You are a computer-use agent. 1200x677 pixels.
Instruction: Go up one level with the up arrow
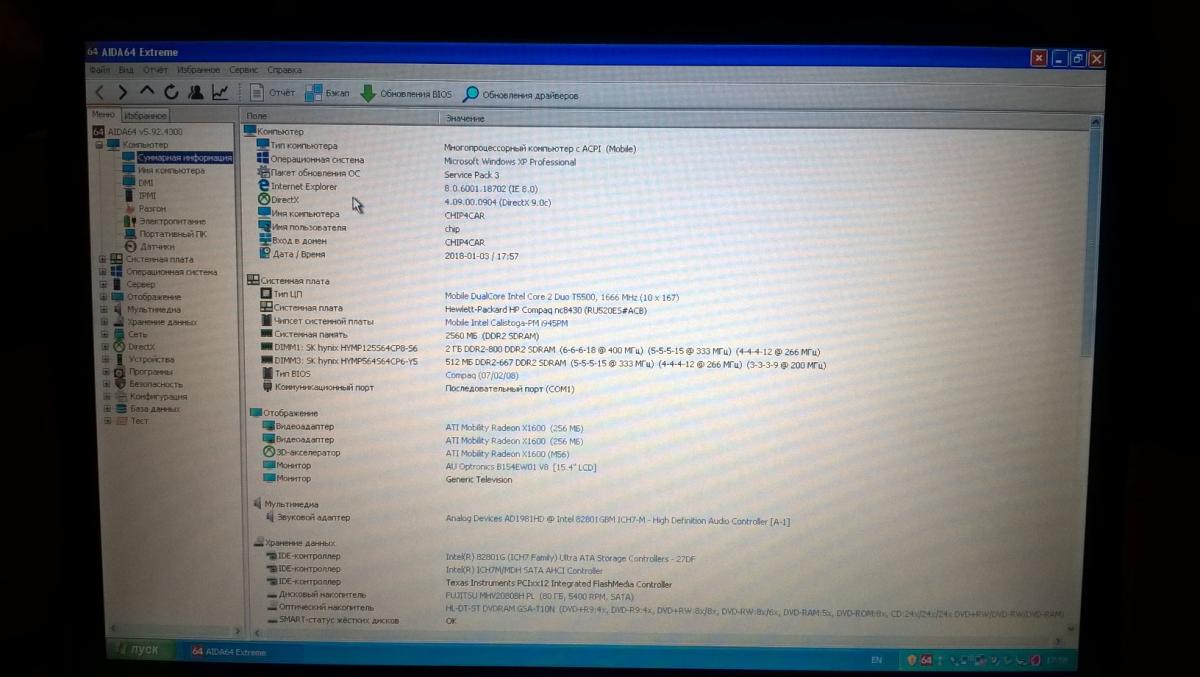click(x=147, y=93)
